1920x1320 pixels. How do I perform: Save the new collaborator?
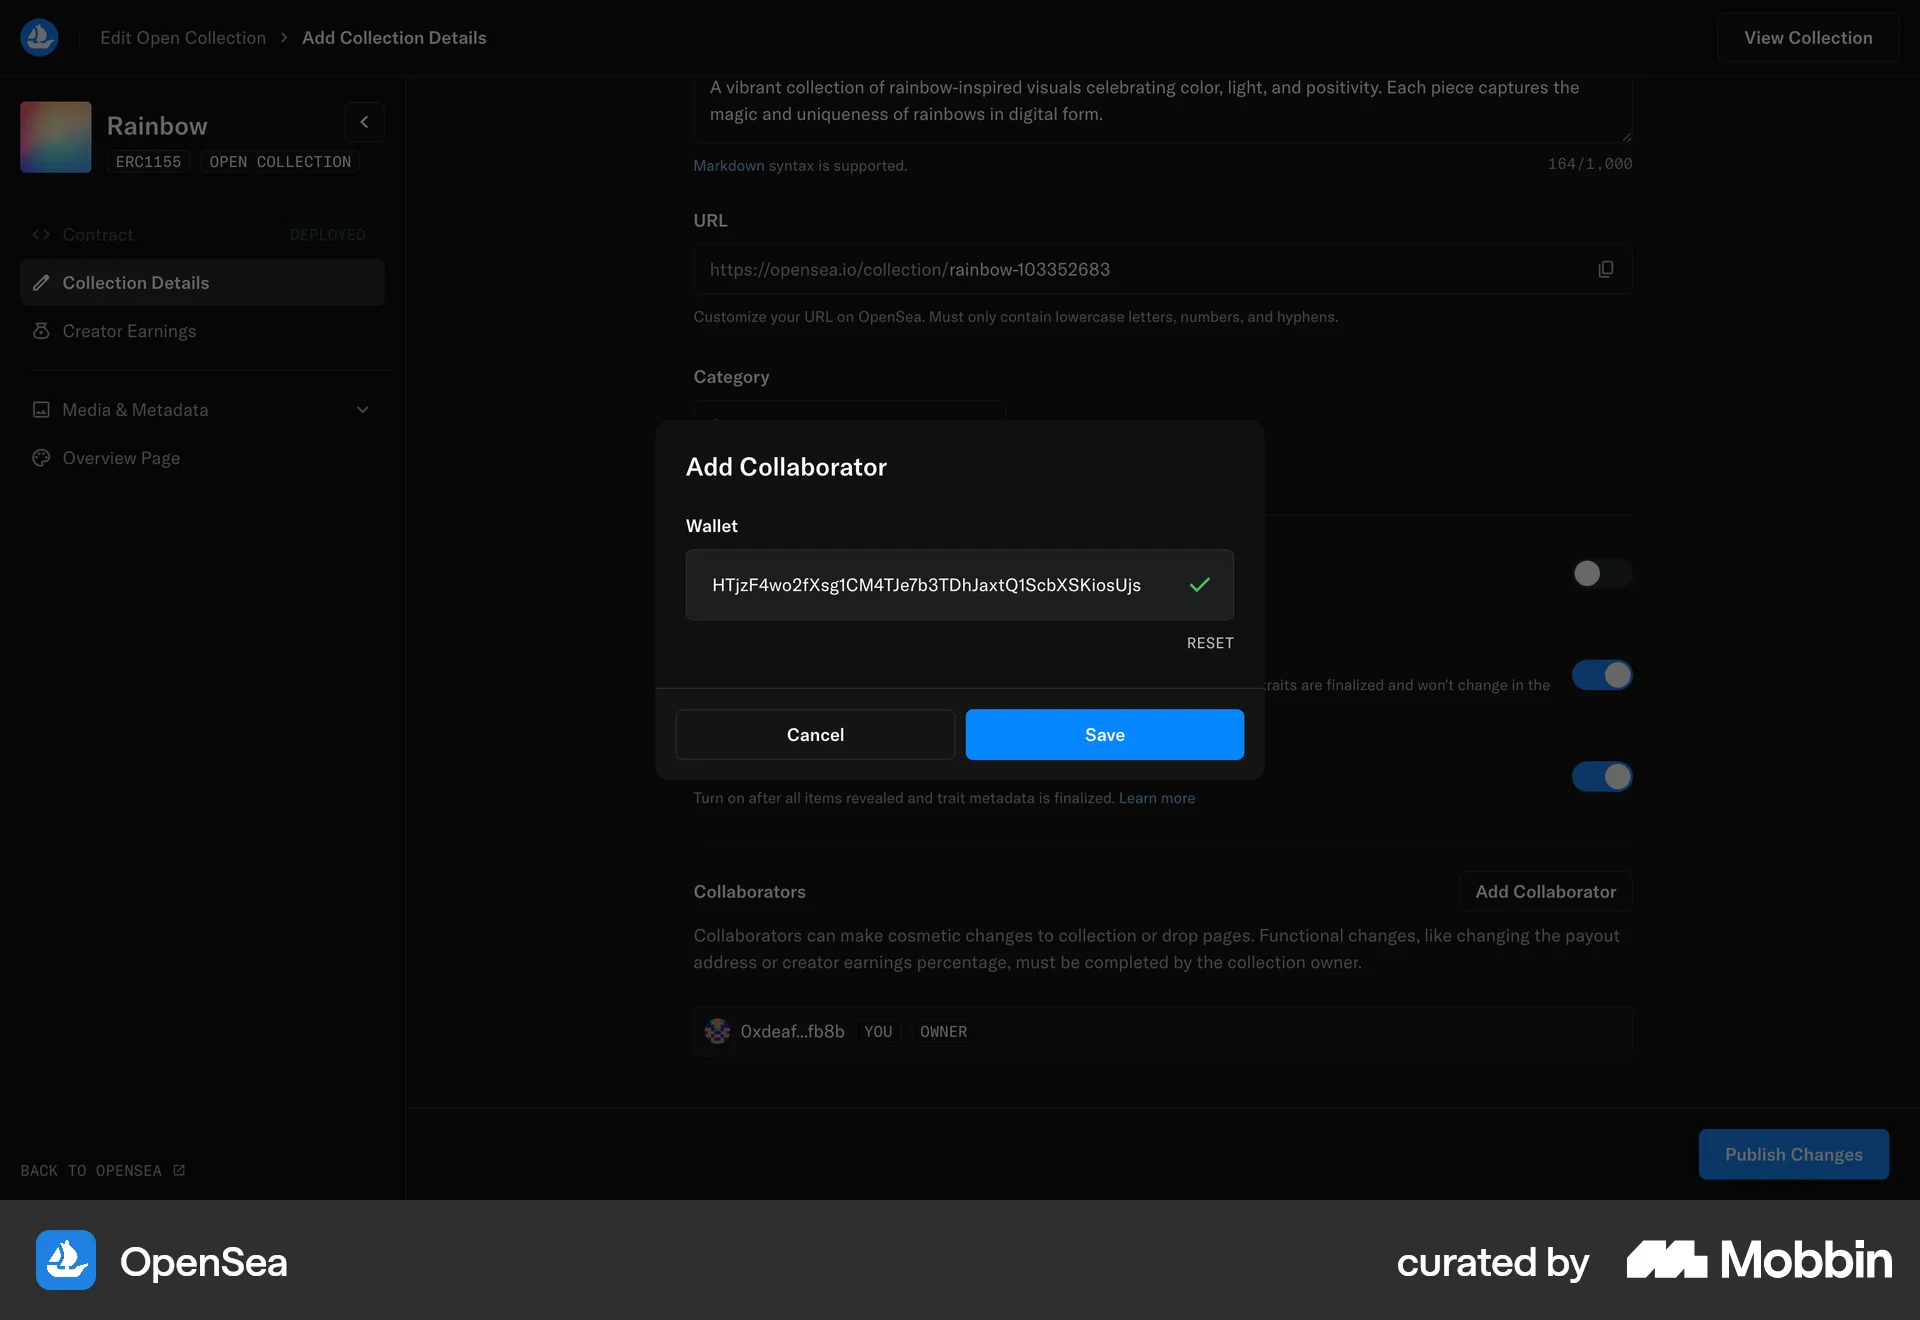pyautogui.click(x=1104, y=734)
